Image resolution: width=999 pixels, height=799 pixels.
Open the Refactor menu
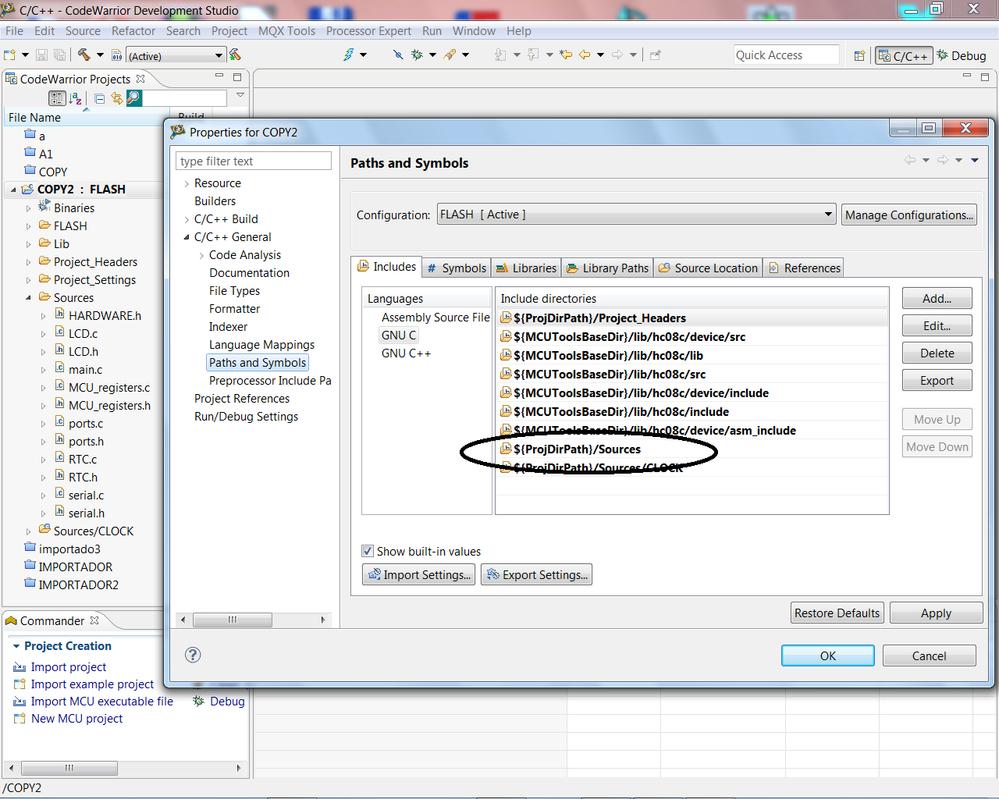[133, 31]
